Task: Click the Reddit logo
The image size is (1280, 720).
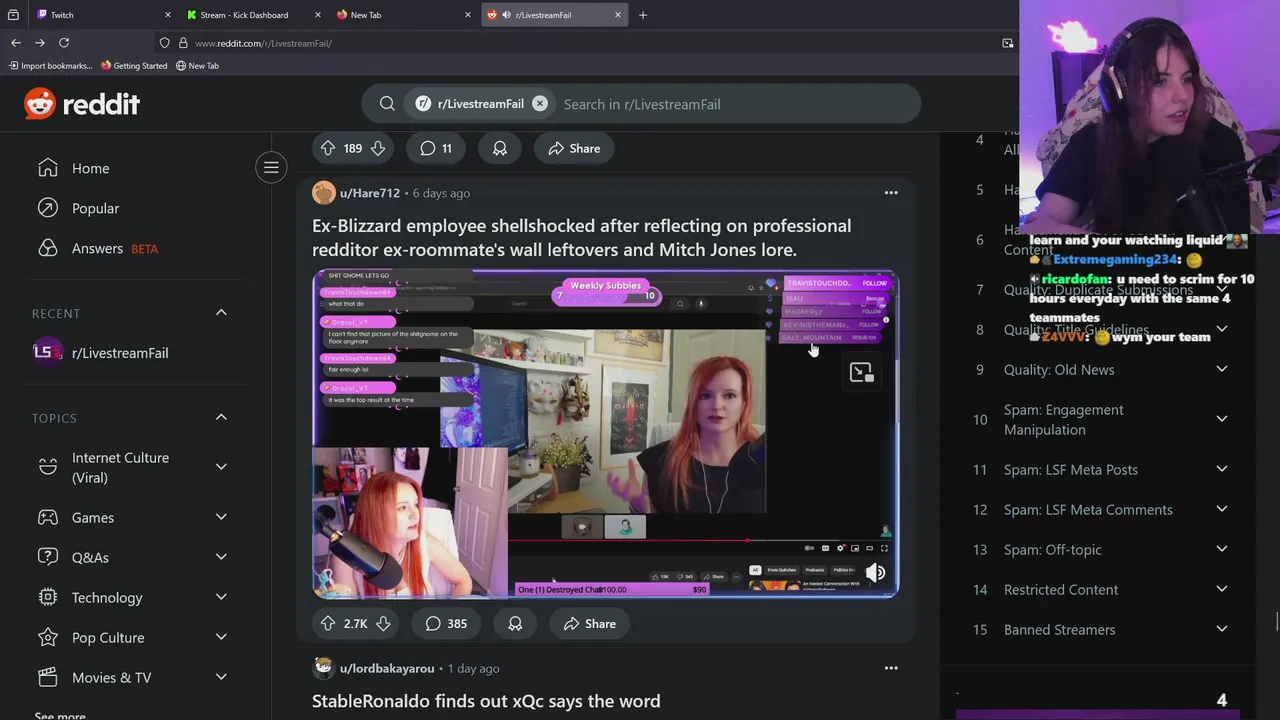Action: point(82,104)
